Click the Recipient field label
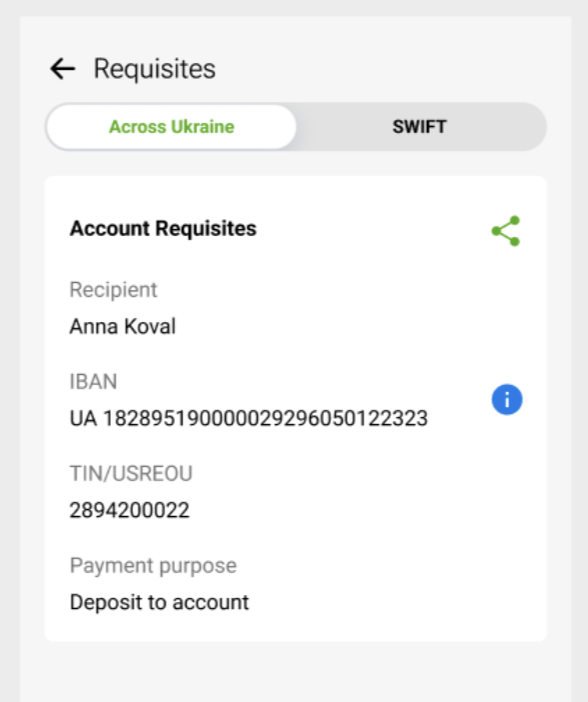Screen dimensions: 588x702 click(x=113, y=290)
